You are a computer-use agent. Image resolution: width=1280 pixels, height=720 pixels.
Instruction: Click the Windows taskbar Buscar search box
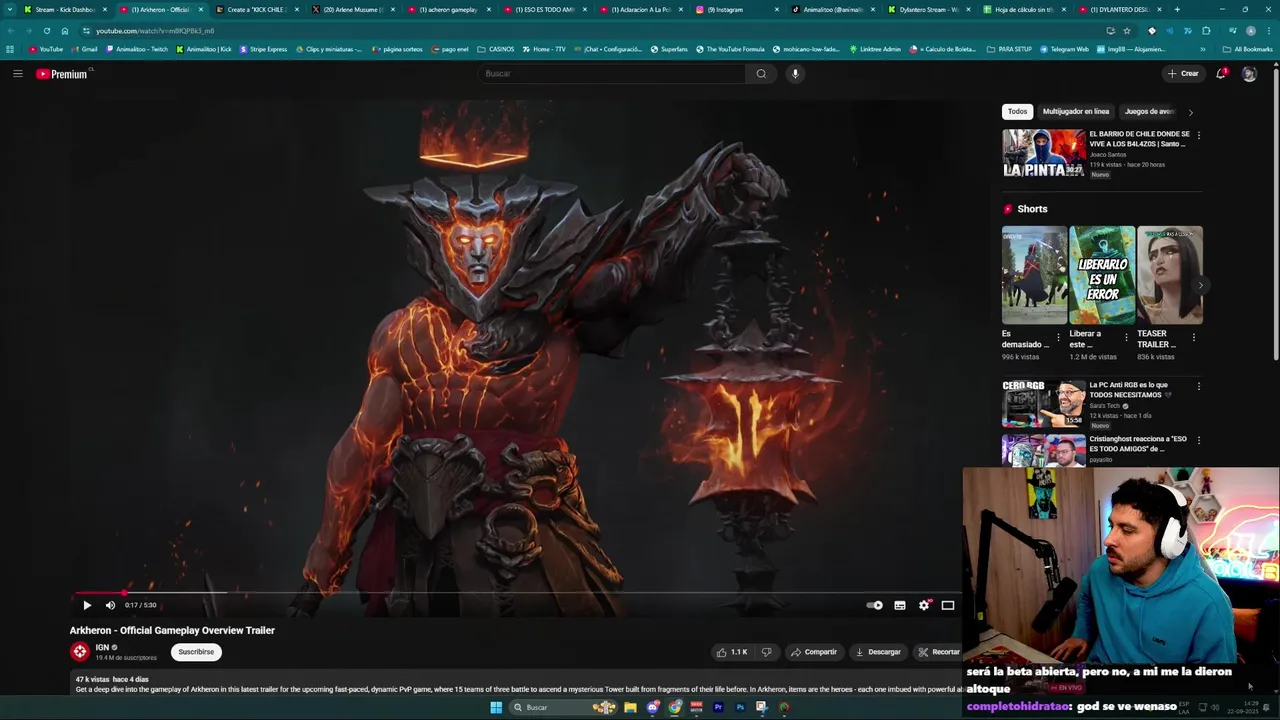point(562,707)
